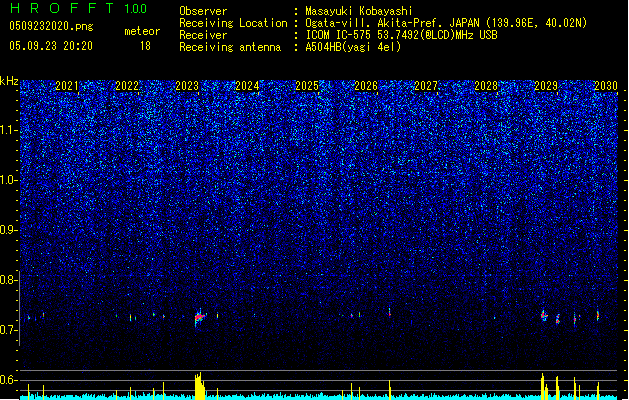Click the tall yellow power peak after 2023

[x=199, y=386]
